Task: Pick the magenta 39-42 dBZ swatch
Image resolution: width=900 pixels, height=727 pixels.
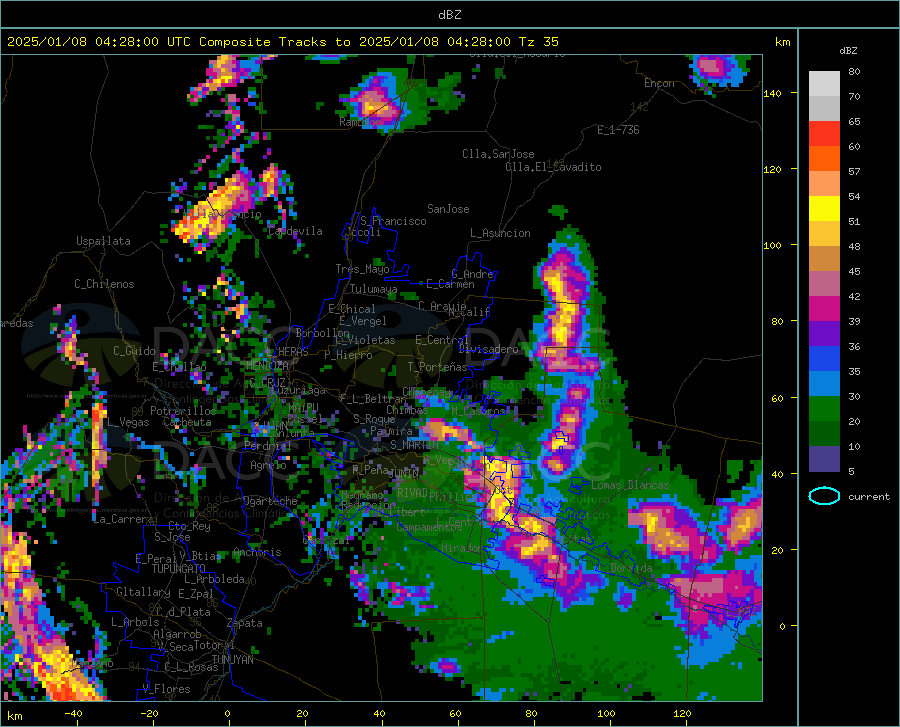Action: click(x=824, y=309)
